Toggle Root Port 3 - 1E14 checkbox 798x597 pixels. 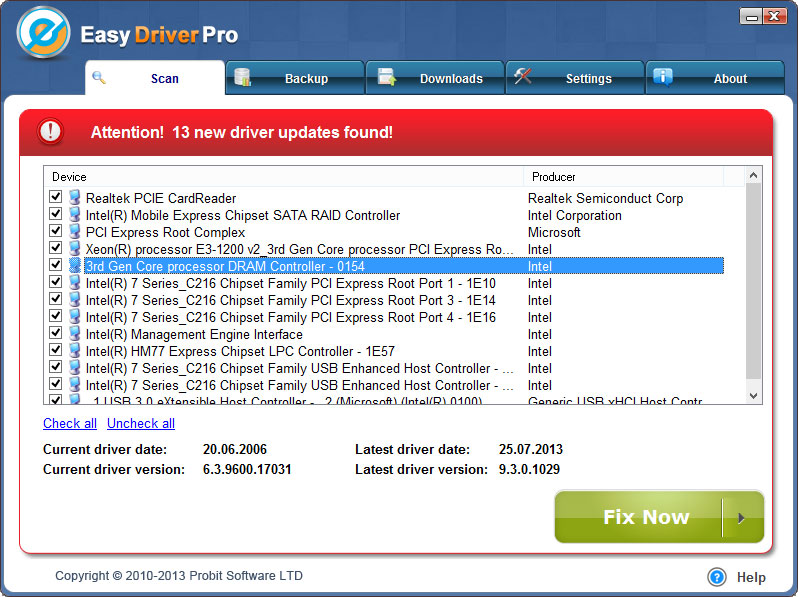tap(55, 299)
